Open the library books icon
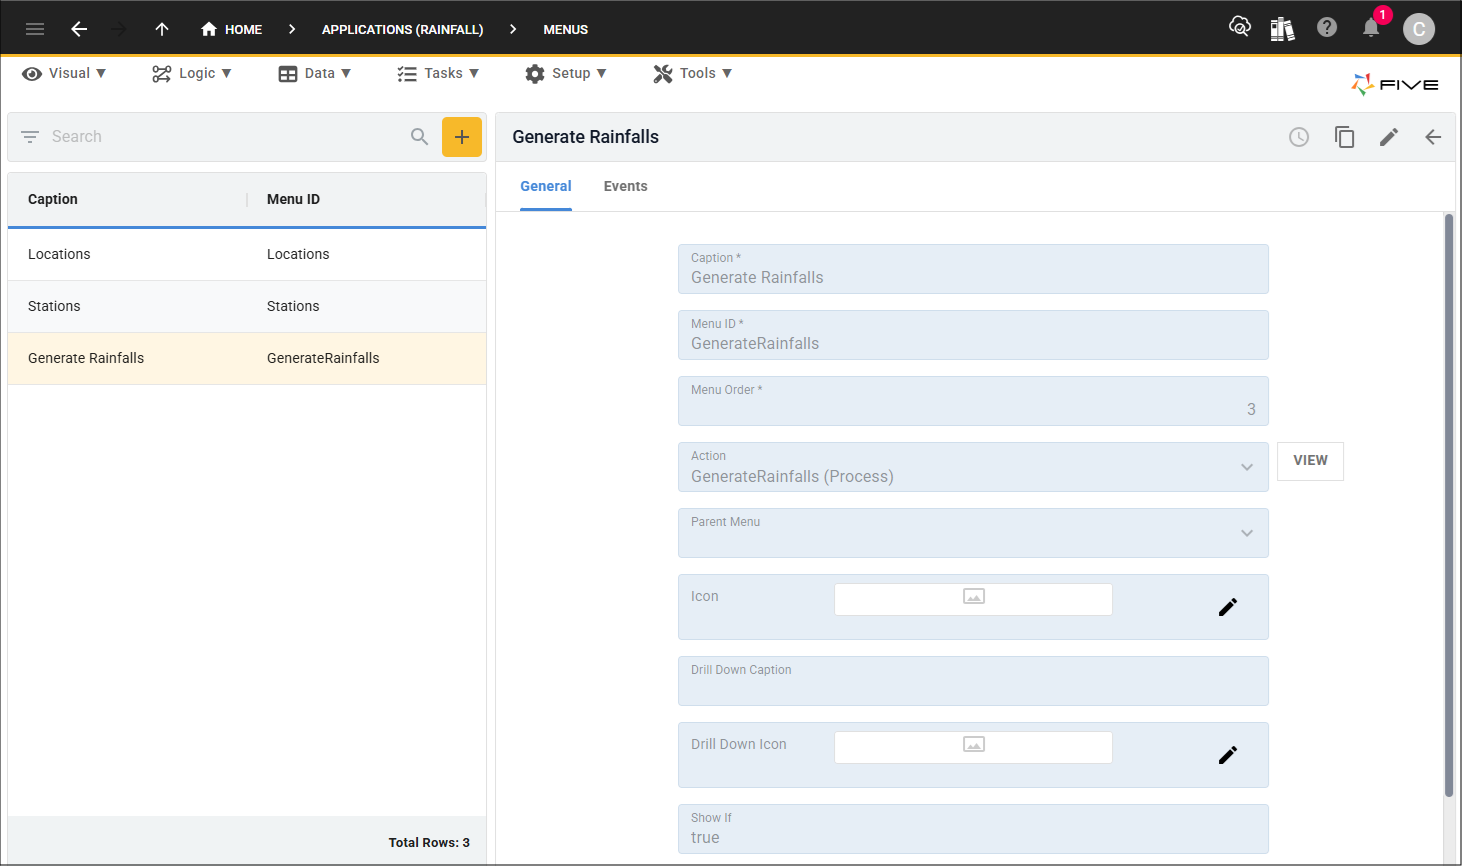 coord(1282,28)
